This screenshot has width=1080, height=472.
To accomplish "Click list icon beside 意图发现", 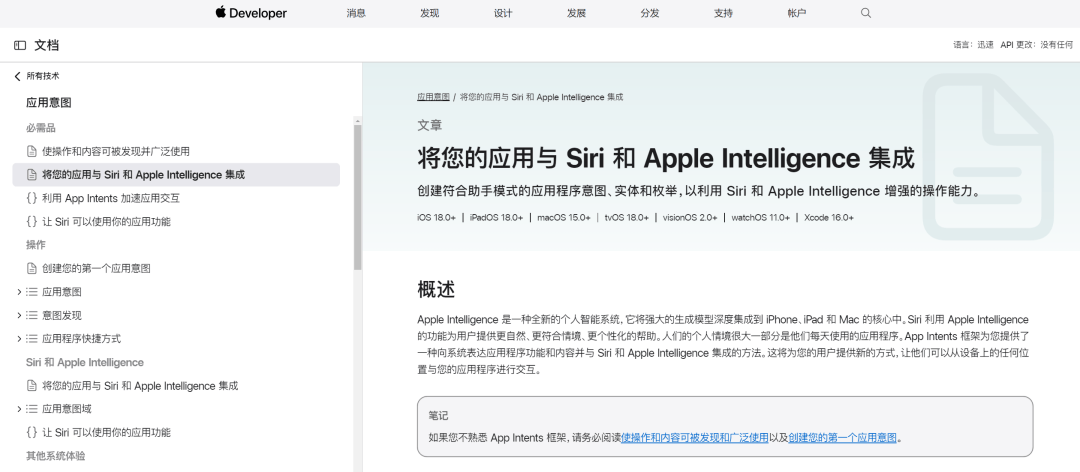I will click(x=31, y=316).
